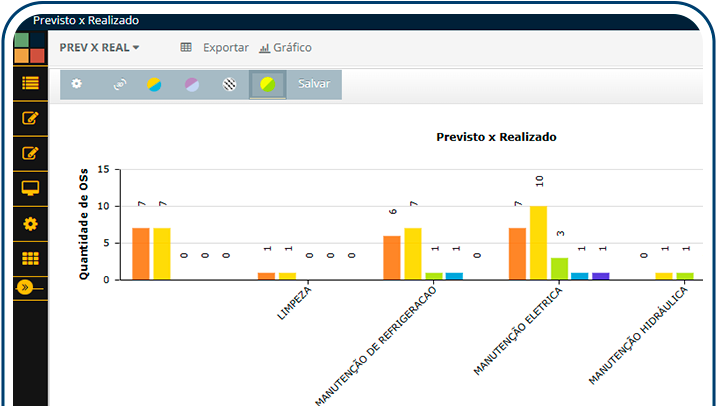Click the orange bar in Manutenção de Refrigeração
The height and width of the screenshot is (406, 716).
pos(392,257)
